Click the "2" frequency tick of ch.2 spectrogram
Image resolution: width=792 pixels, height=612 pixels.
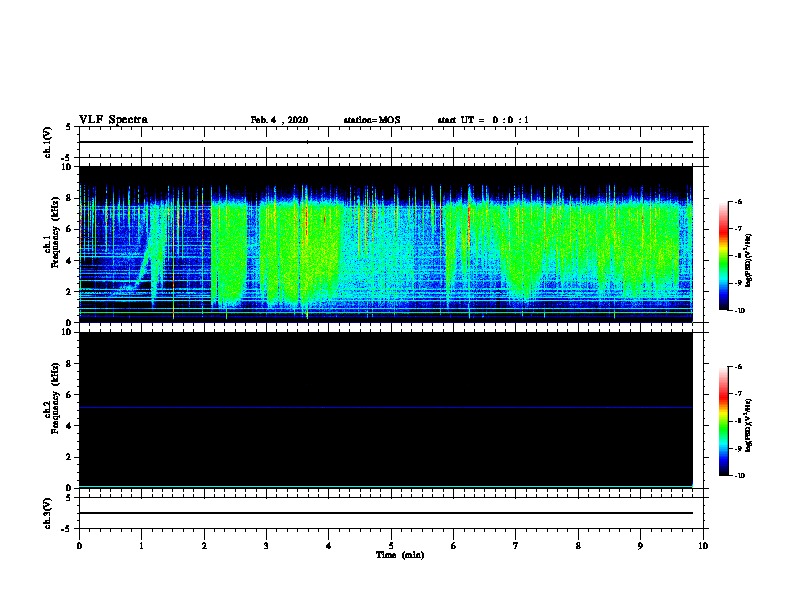coord(69,457)
